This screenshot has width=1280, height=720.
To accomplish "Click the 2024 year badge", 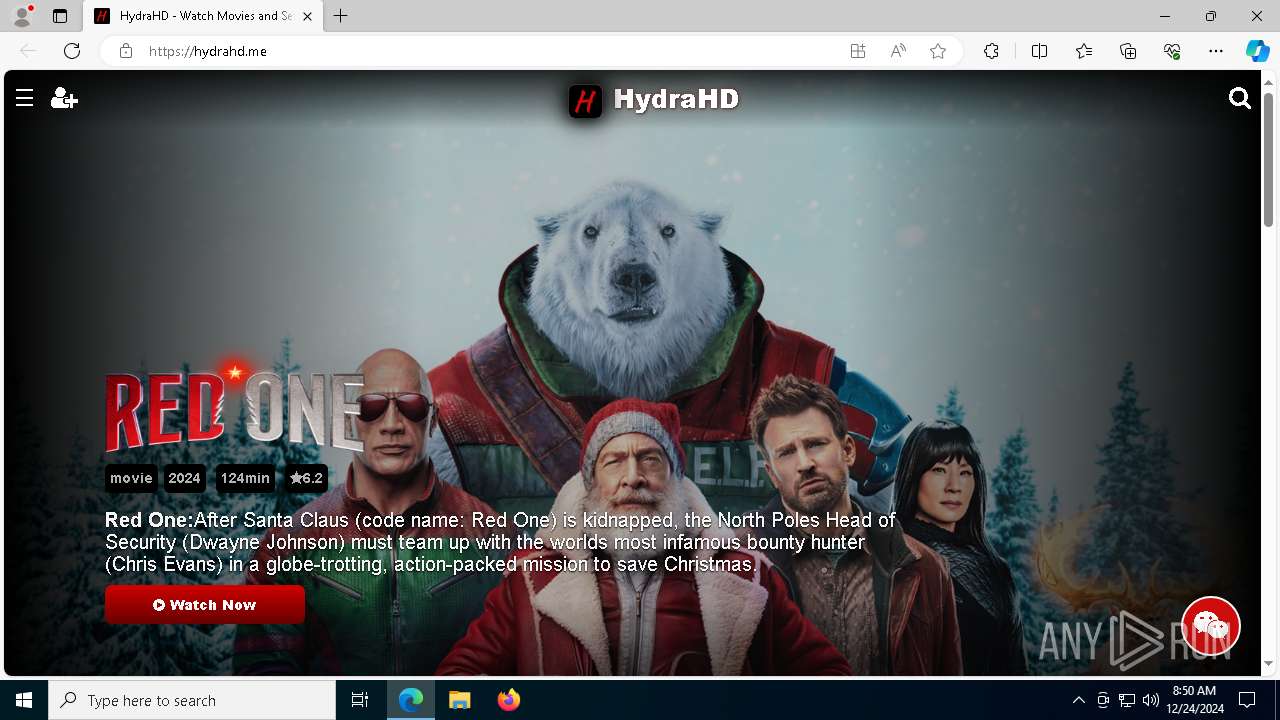I will 184,478.
